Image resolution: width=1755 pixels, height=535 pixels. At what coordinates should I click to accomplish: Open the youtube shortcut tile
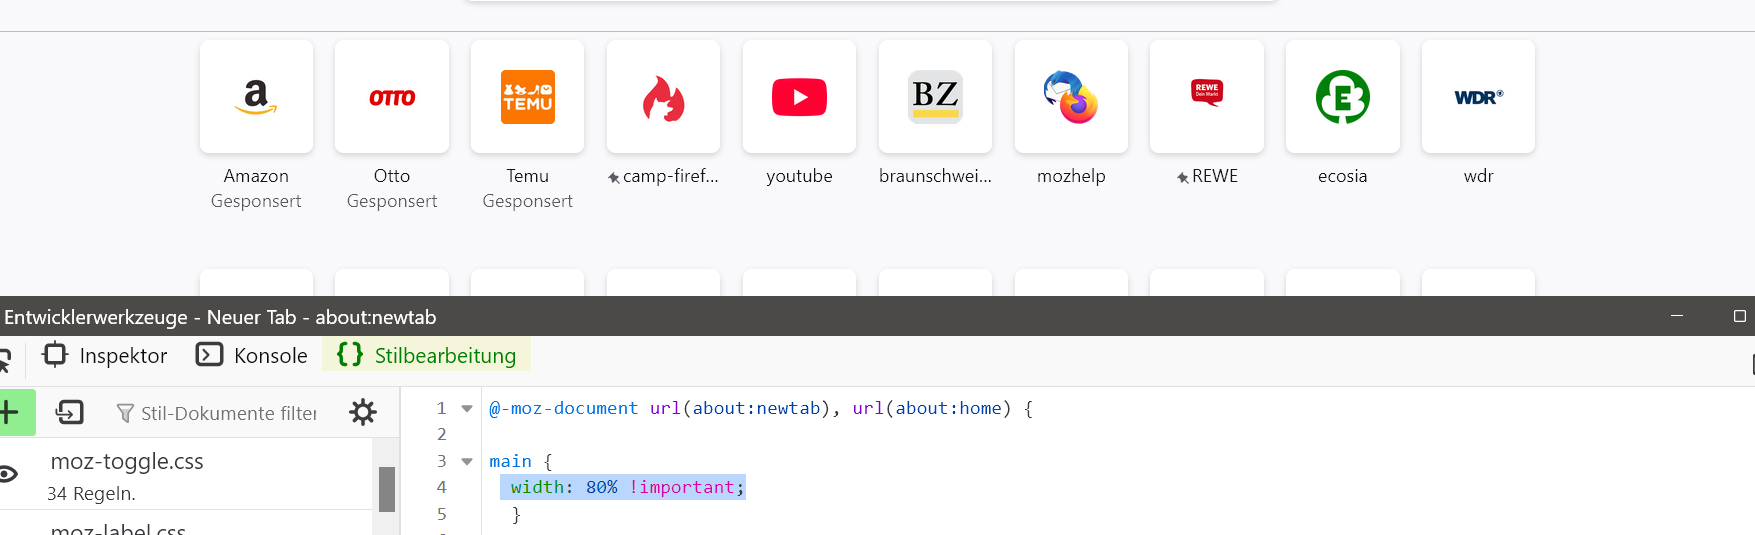tap(799, 97)
